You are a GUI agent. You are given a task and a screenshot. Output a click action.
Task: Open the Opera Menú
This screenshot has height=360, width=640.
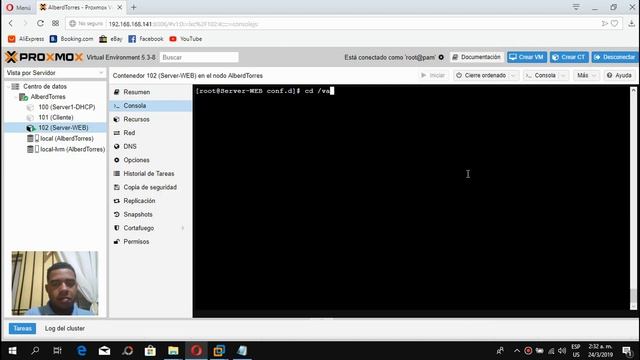[x=18, y=7]
